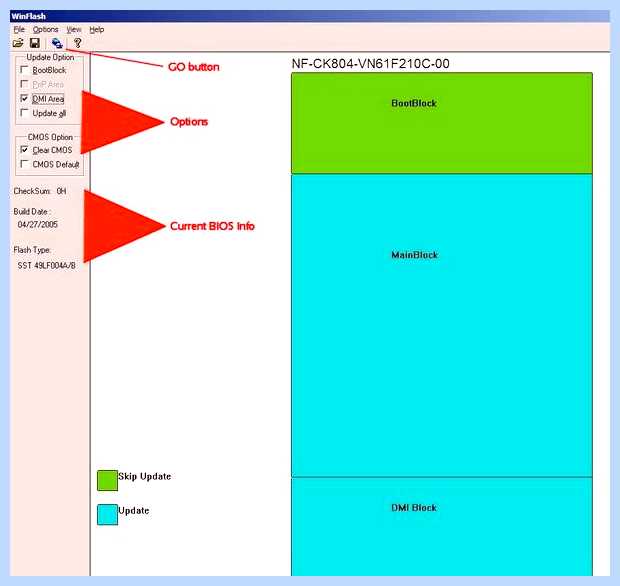Click the build date 04/27/2005
Image resolution: width=620 pixels, height=586 pixels.
coord(38,225)
